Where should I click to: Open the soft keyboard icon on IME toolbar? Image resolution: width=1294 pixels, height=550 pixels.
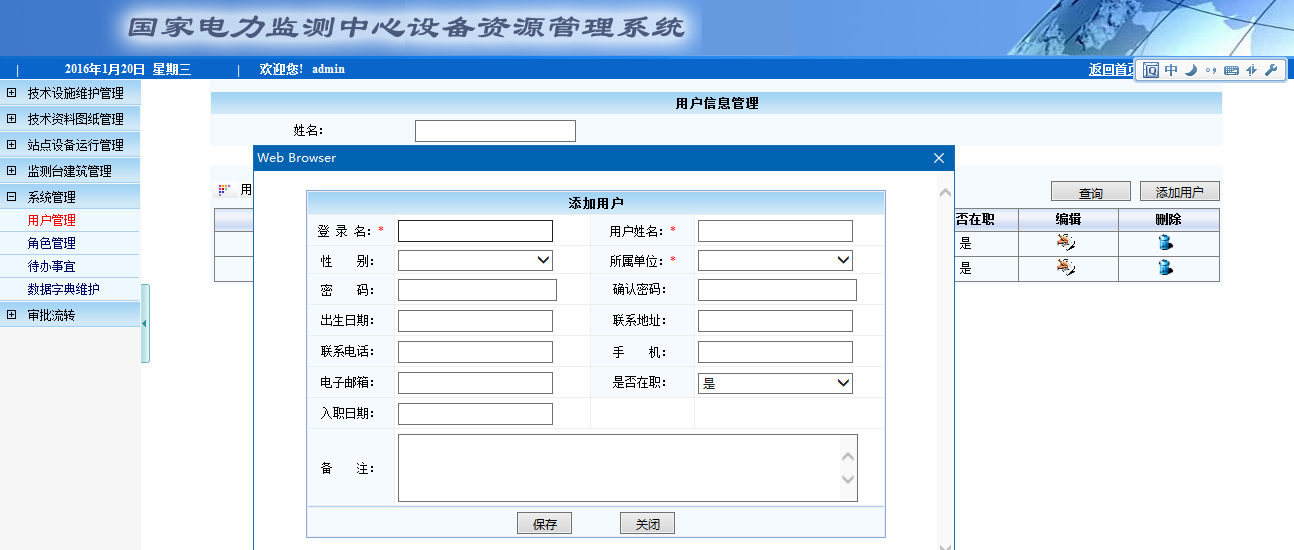tap(1231, 70)
